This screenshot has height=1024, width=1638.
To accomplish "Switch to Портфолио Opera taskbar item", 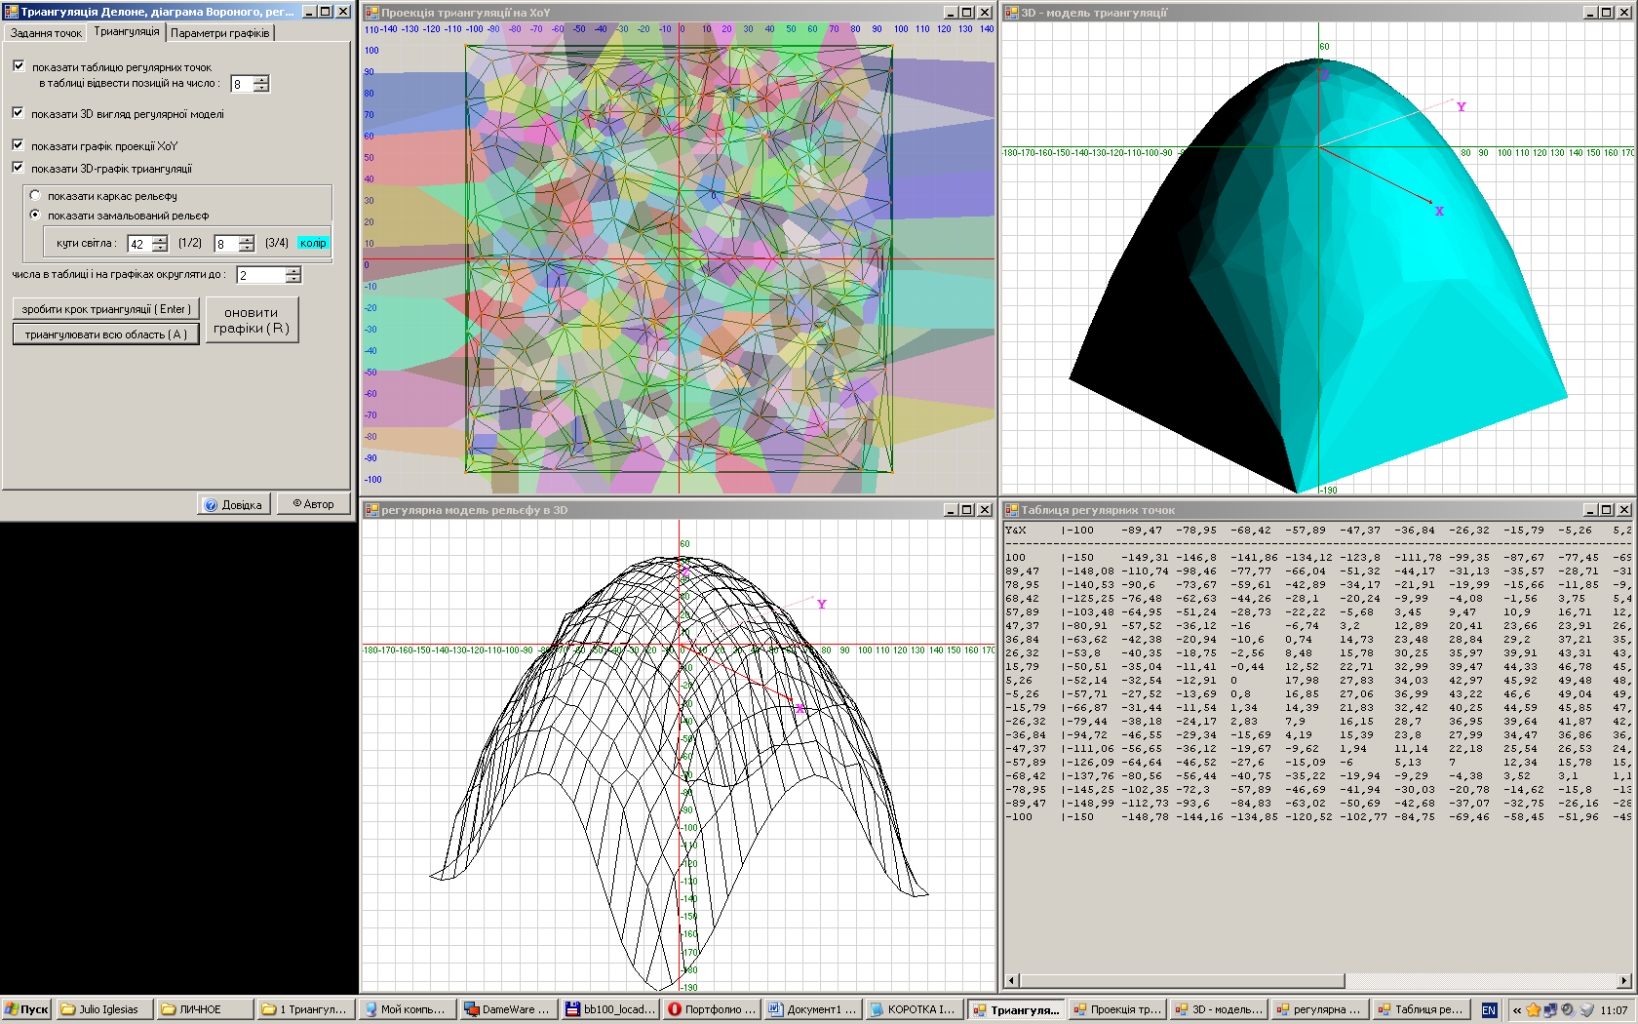I will point(711,1010).
